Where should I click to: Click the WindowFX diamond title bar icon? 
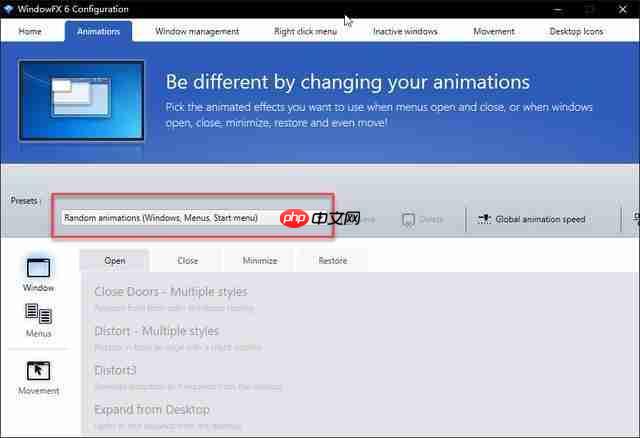coord(8,9)
